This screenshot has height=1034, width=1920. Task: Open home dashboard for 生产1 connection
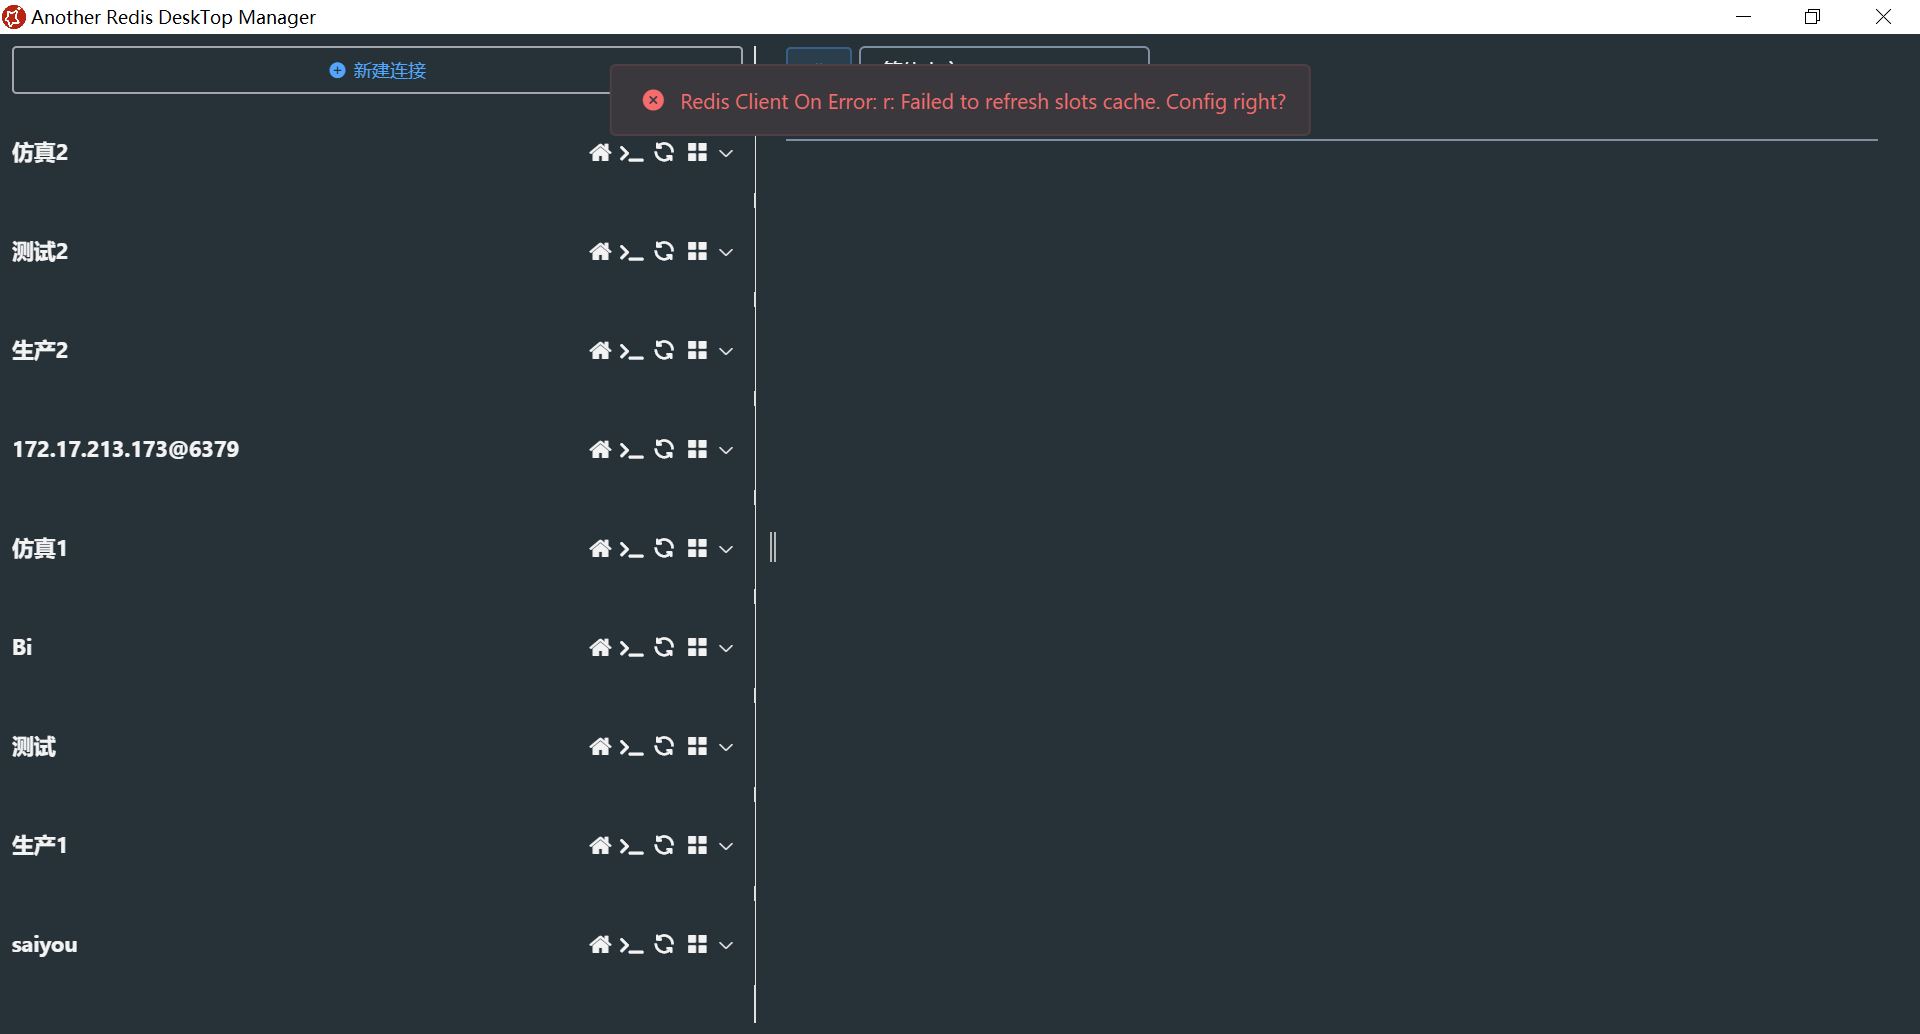coord(600,845)
